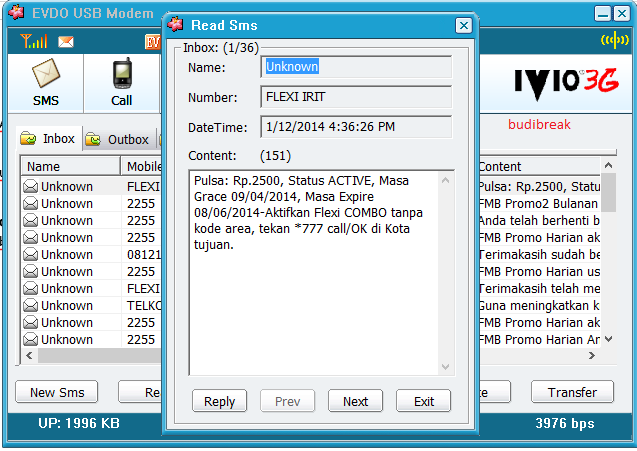Select the row 'Guna meningkatkan k'

(x=540, y=306)
